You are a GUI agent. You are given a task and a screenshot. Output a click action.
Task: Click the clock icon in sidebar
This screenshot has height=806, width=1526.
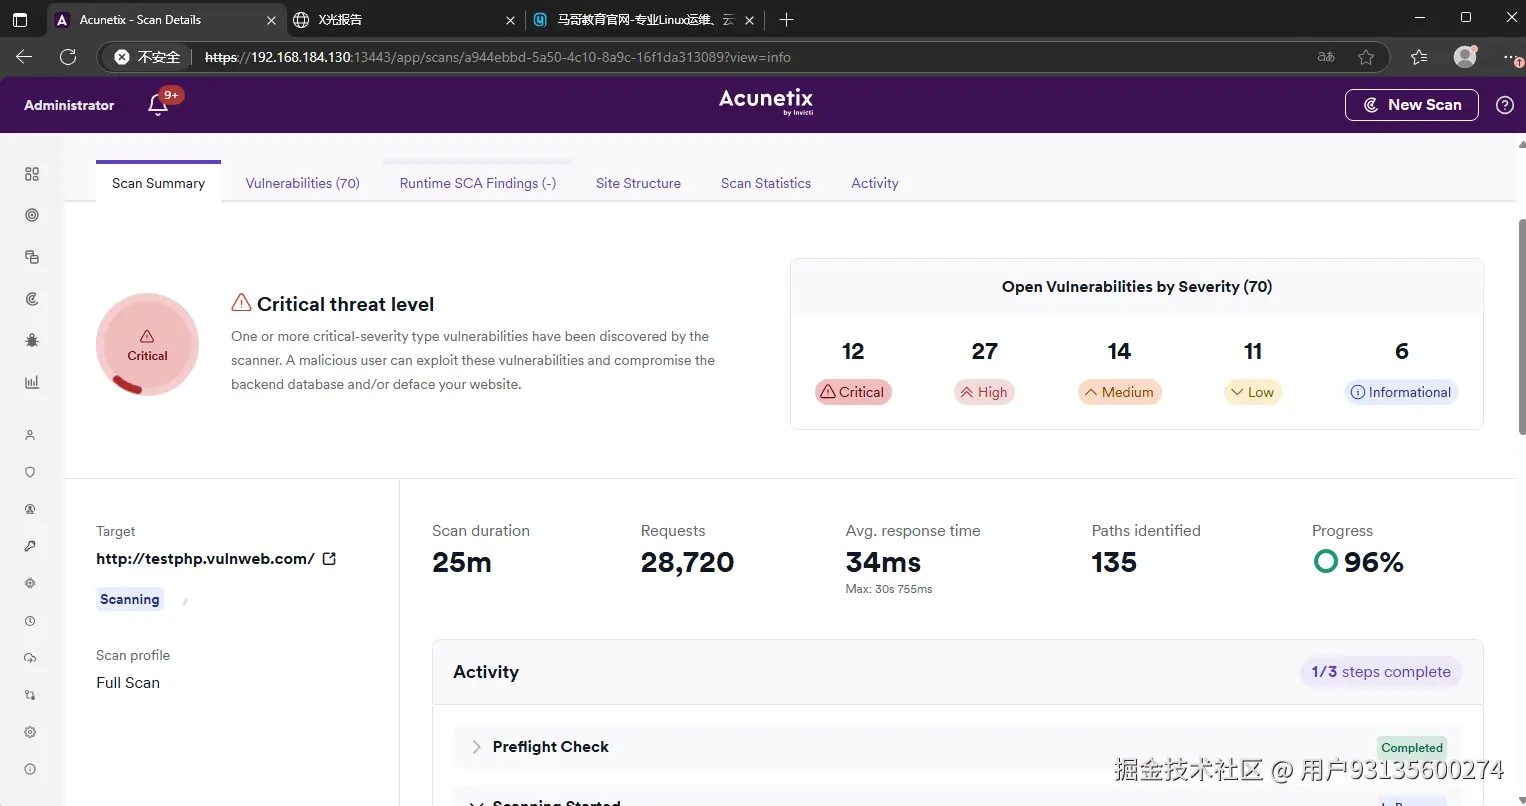tap(30, 621)
